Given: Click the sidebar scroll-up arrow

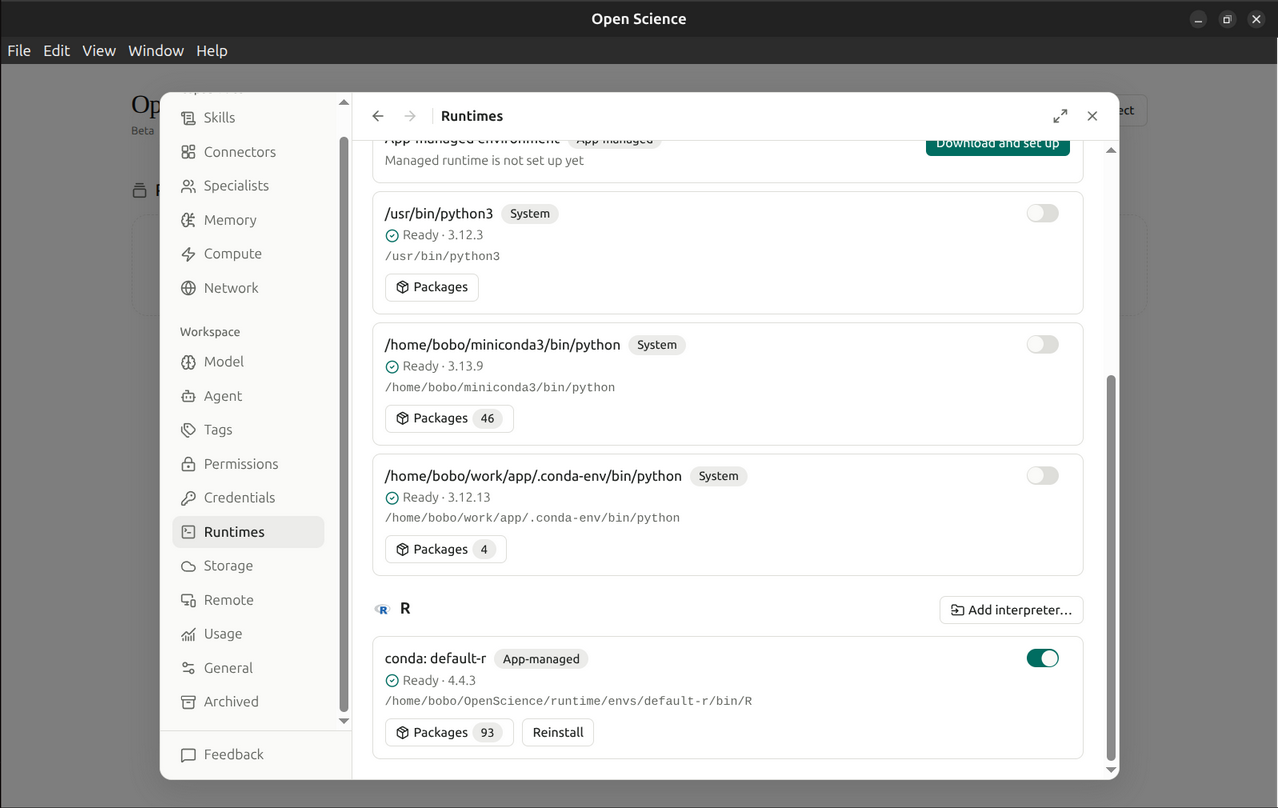Looking at the screenshot, I should pyautogui.click(x=344, y=103).
